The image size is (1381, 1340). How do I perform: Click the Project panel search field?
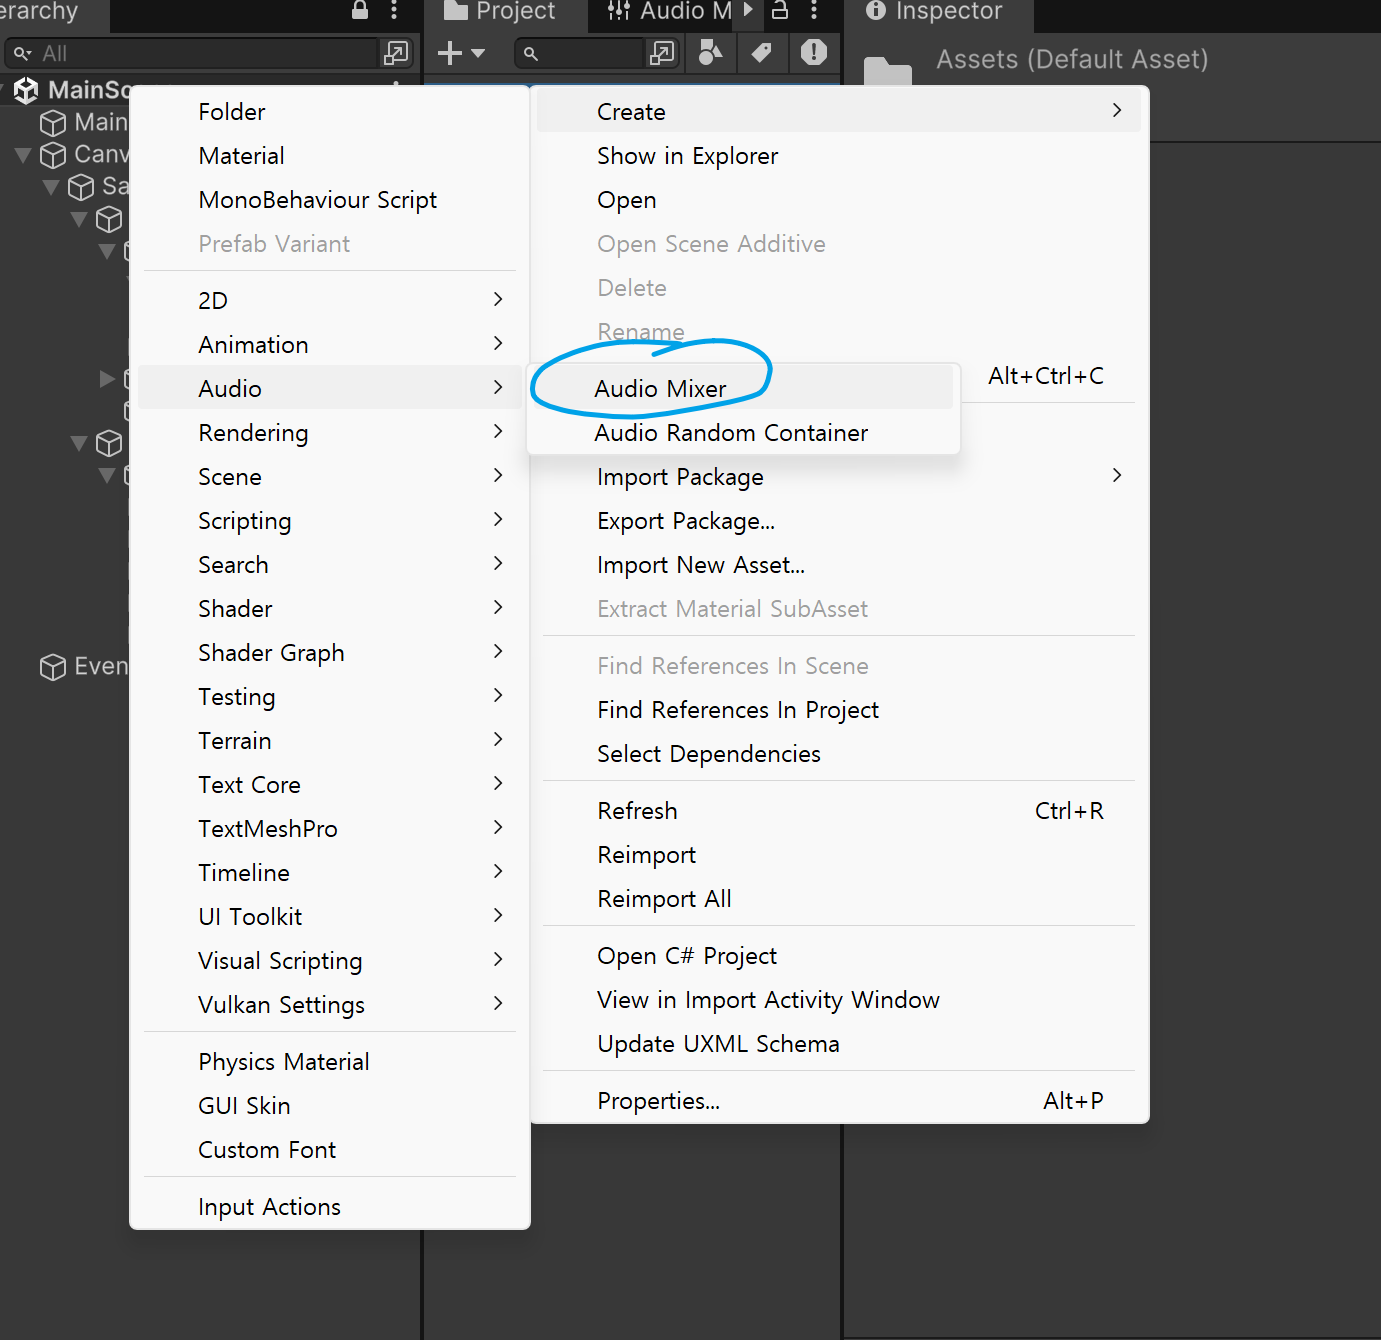click(579, 53)
